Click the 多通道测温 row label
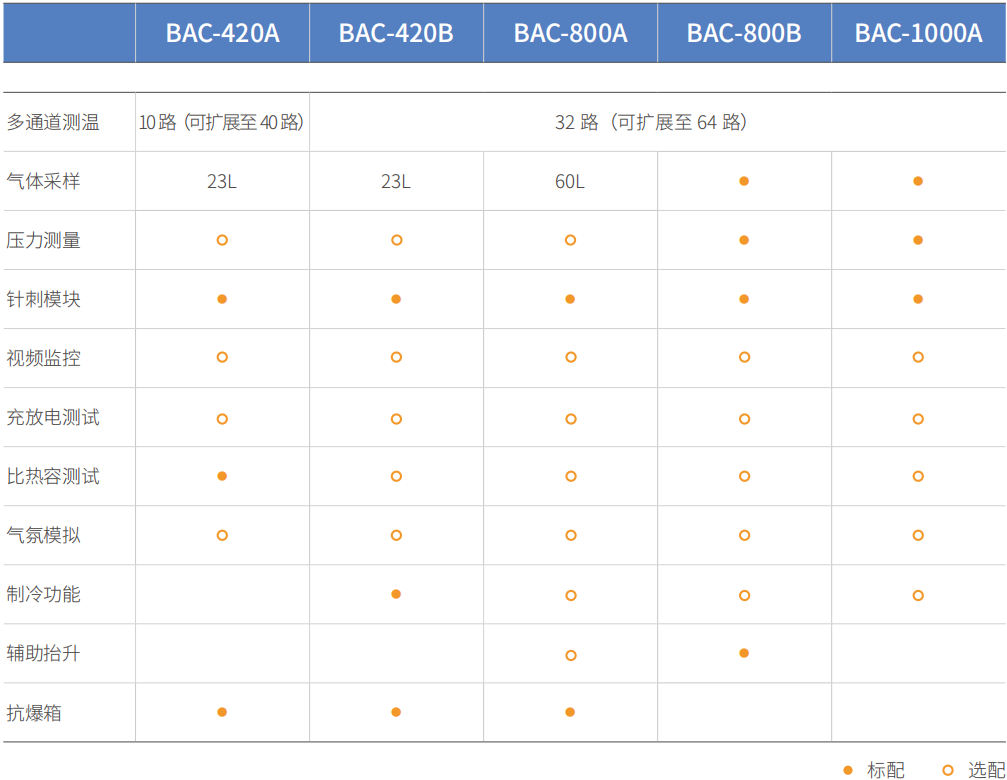This screenshot has height=780, width=1007. pos(53,123)
